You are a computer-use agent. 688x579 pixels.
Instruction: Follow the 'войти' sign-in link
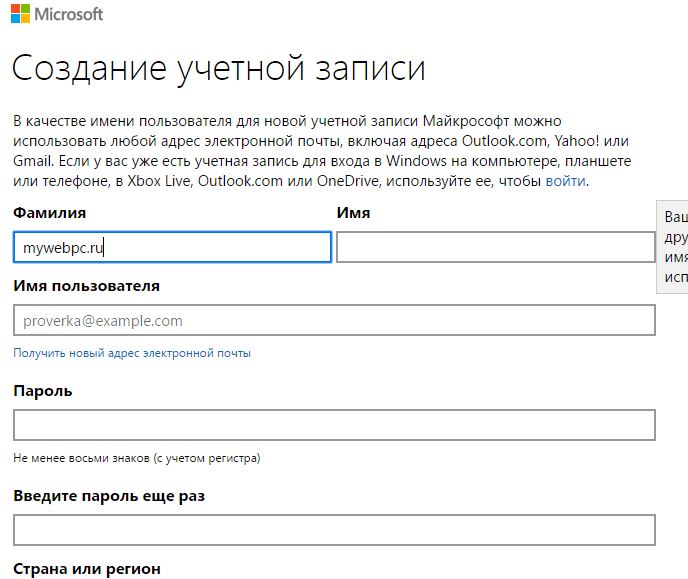565,181
